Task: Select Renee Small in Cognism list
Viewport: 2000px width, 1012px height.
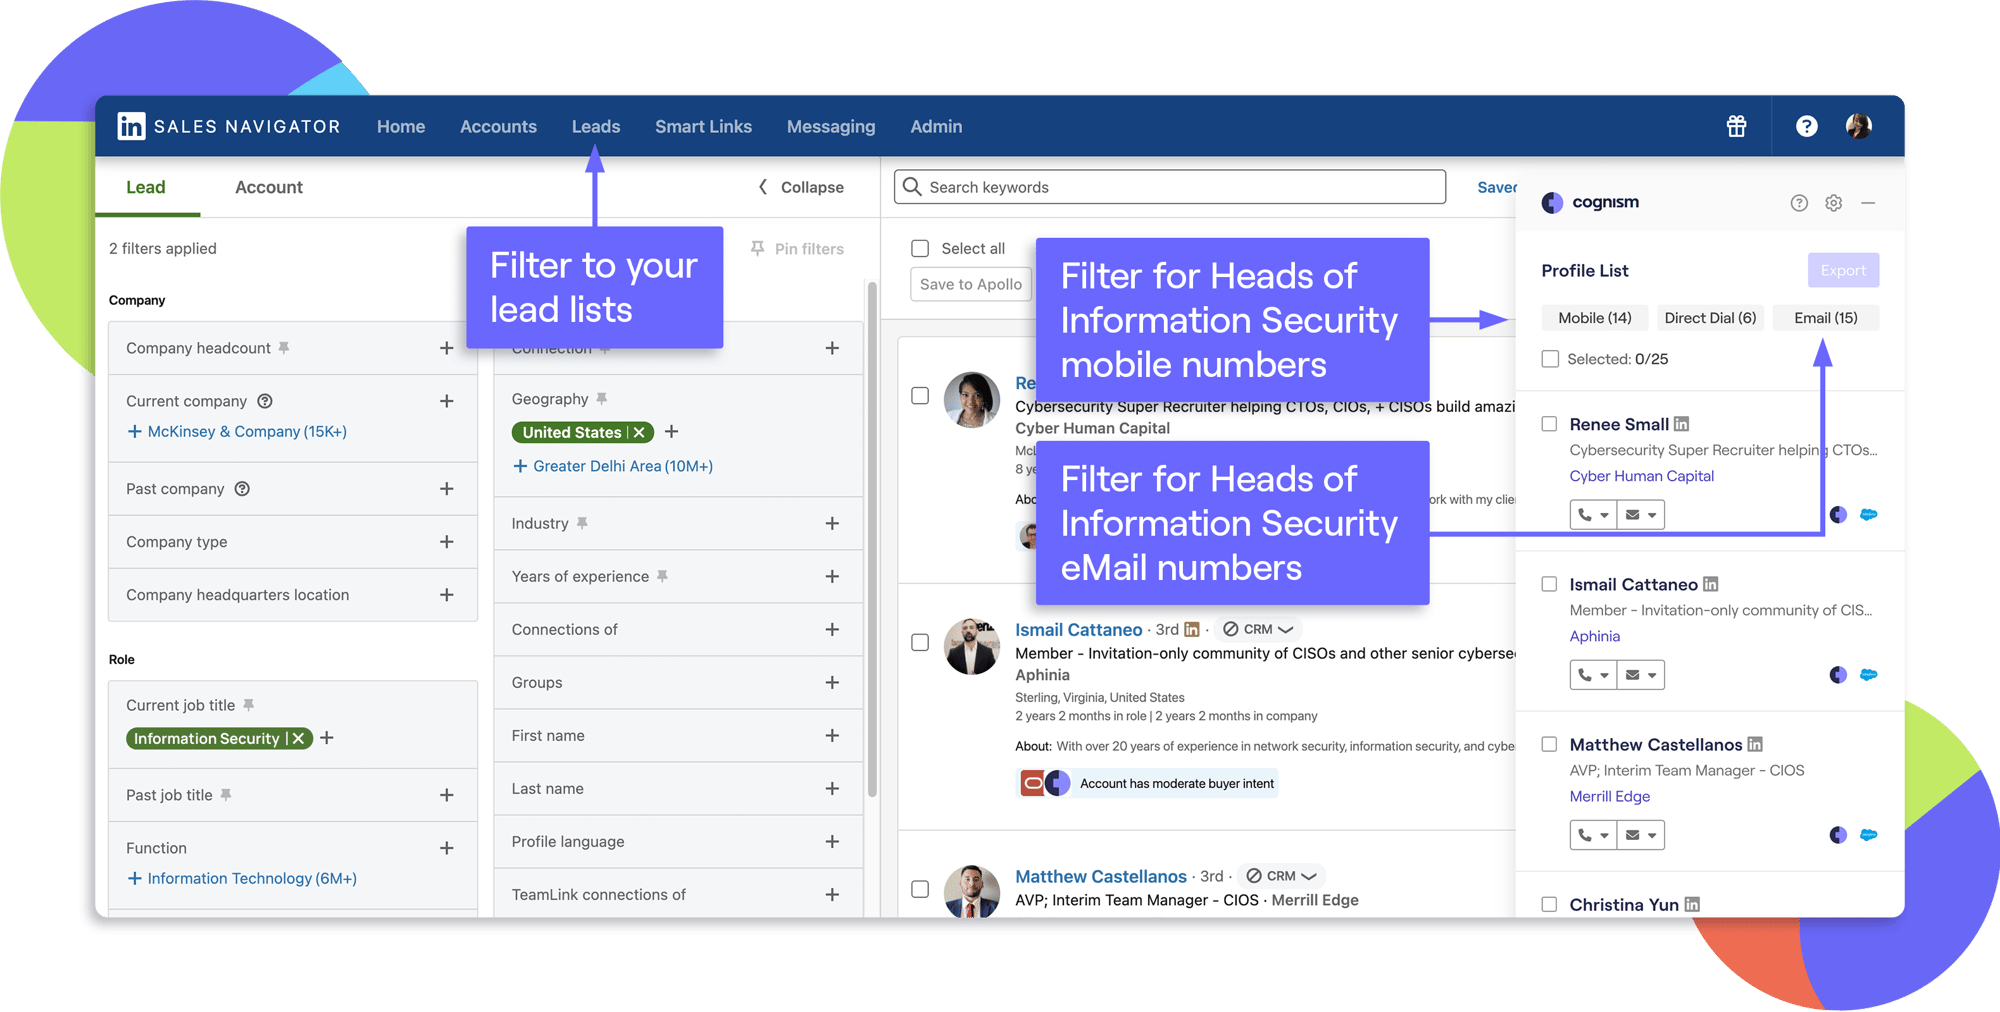Action: (x=1549, y=424)
